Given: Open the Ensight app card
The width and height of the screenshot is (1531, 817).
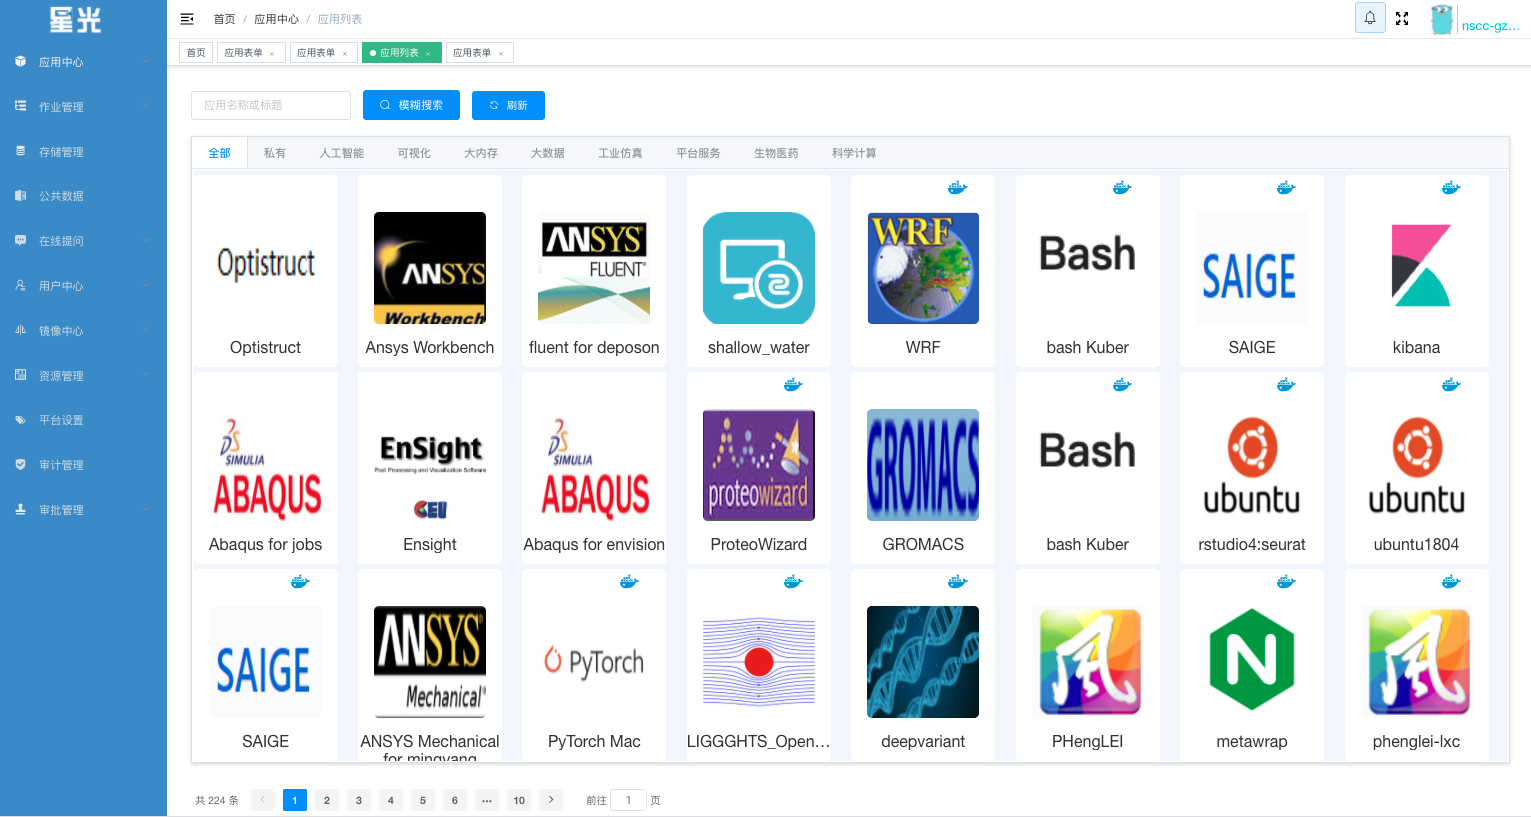Looking at the screenshot, I should pos(430,467).
